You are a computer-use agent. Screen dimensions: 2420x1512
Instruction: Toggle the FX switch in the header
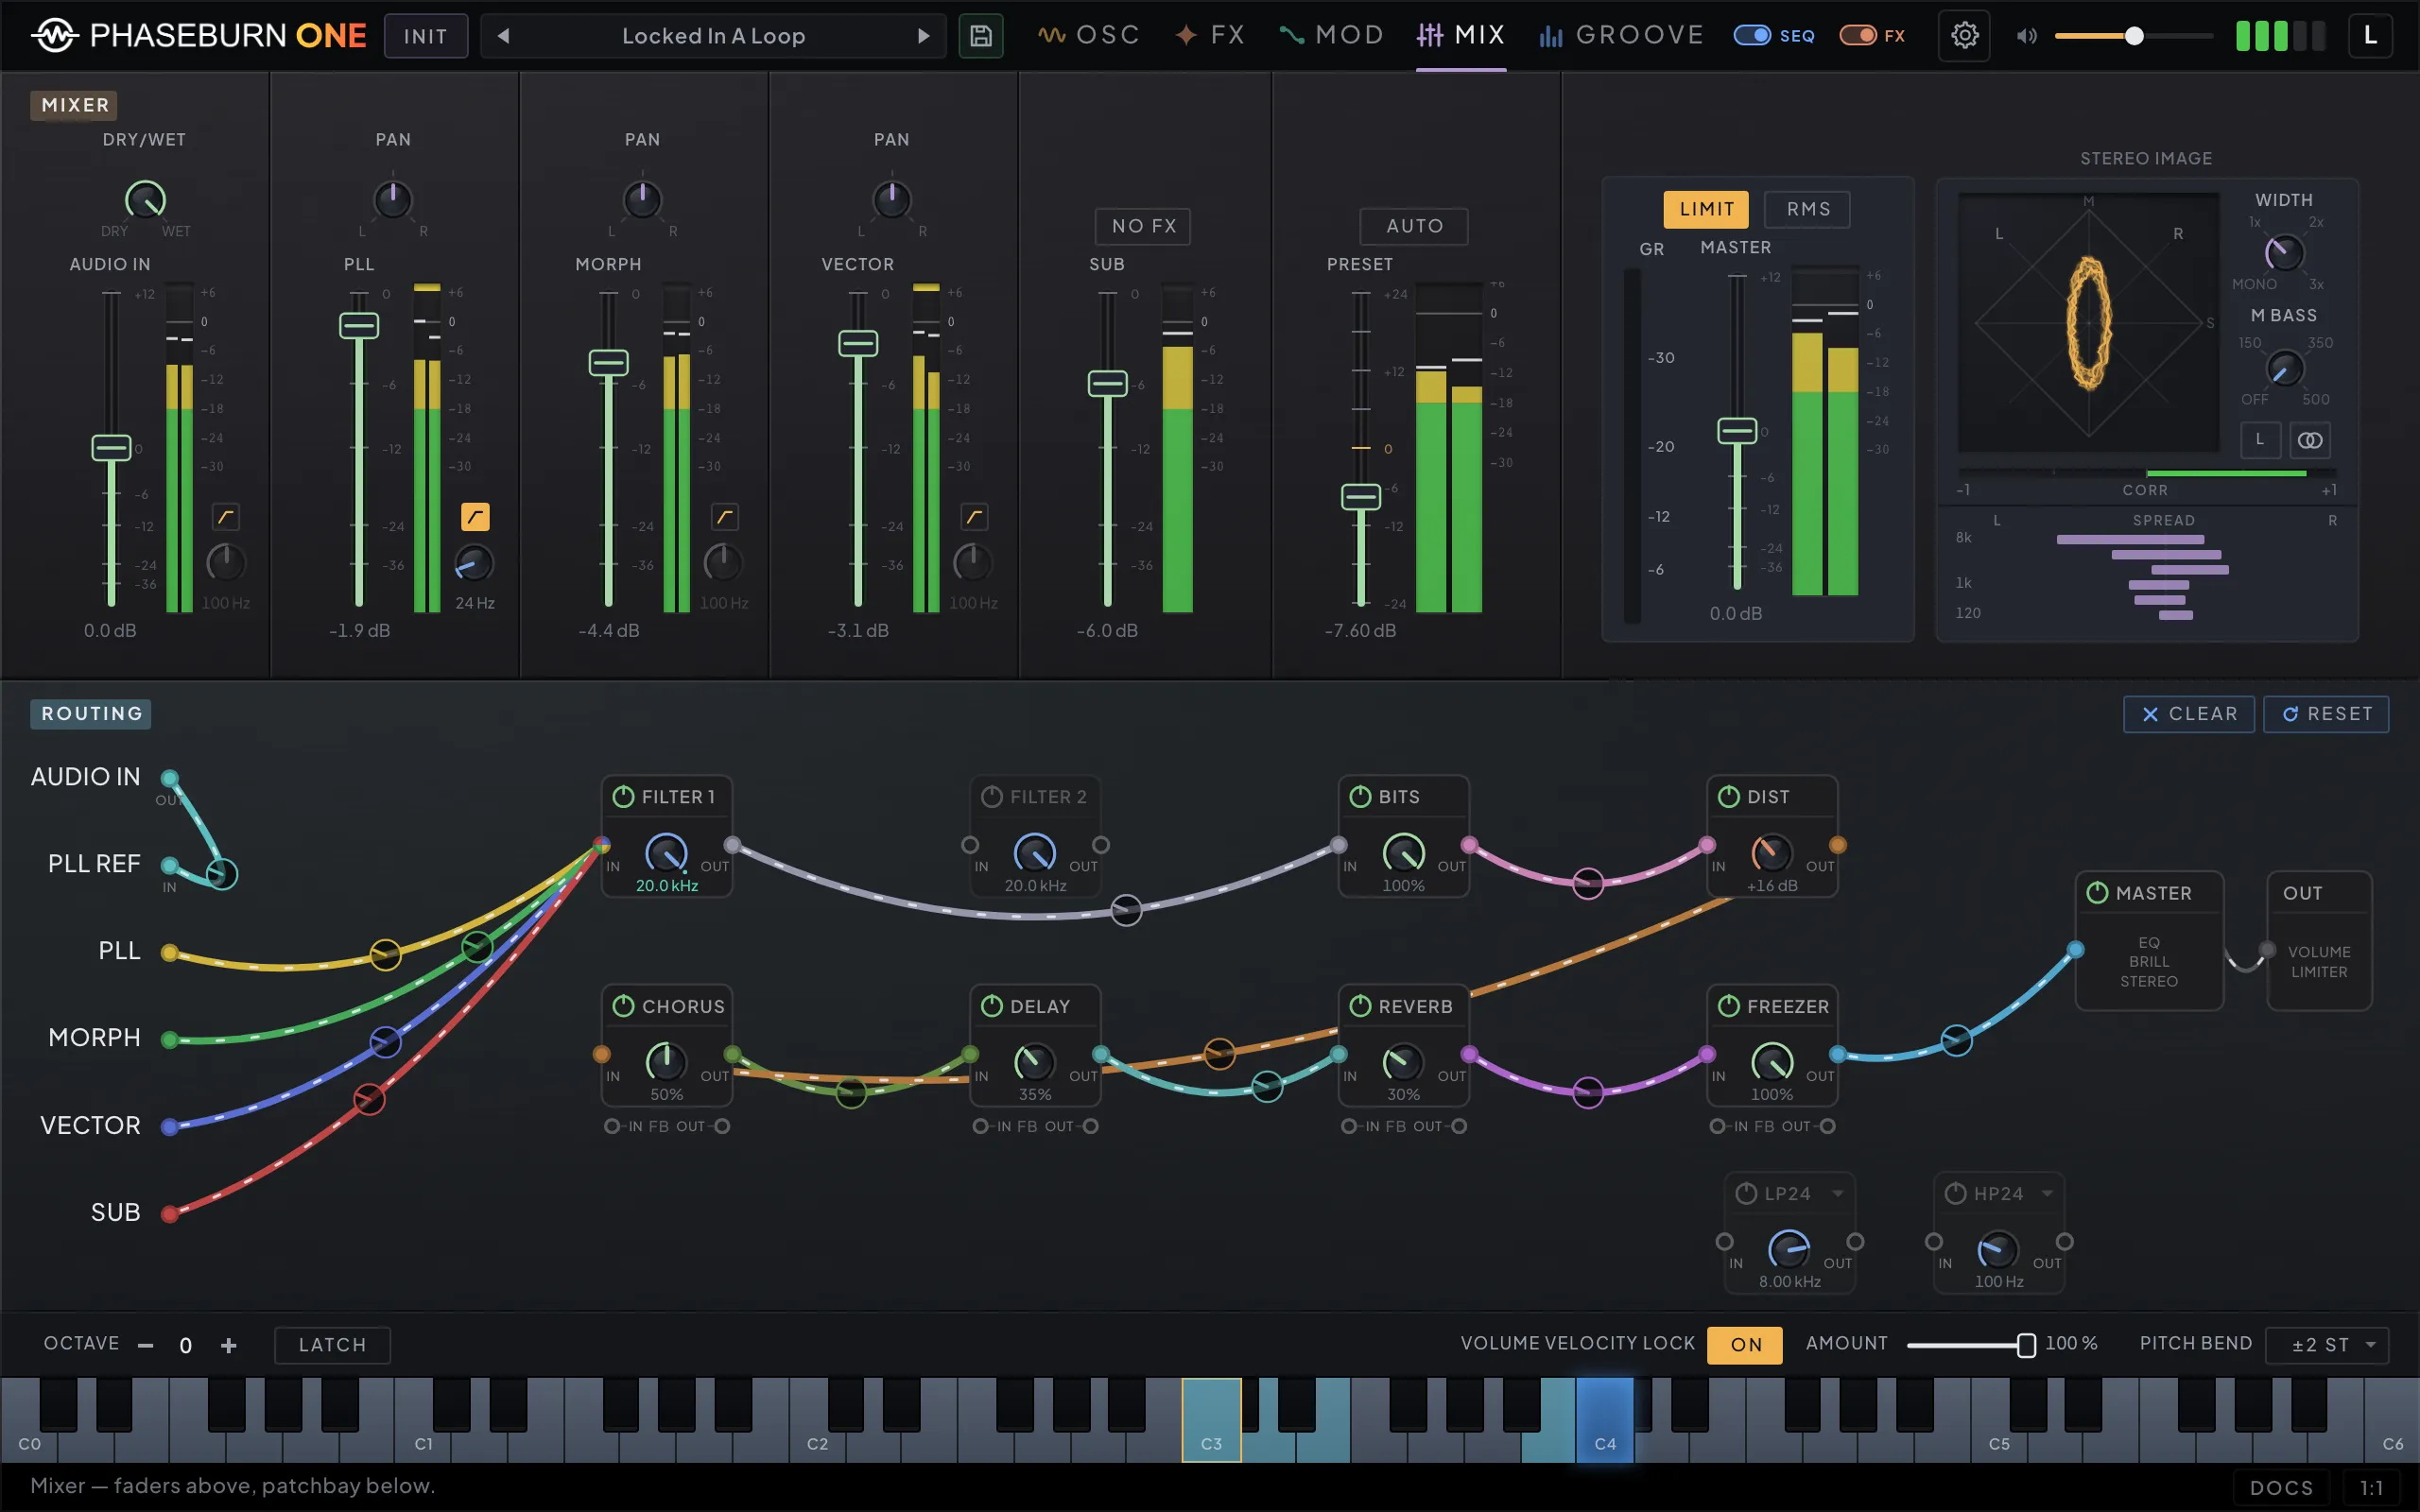tap(1858, 36)
